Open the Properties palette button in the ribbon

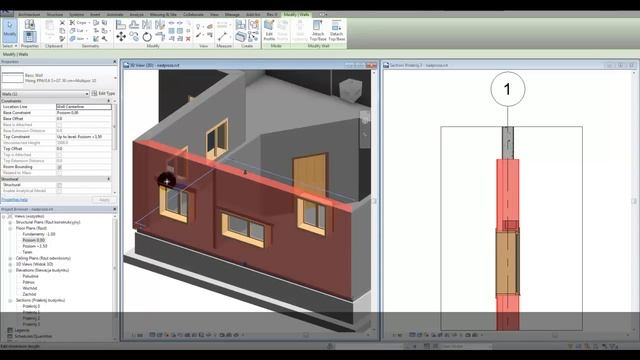[29, 37]
